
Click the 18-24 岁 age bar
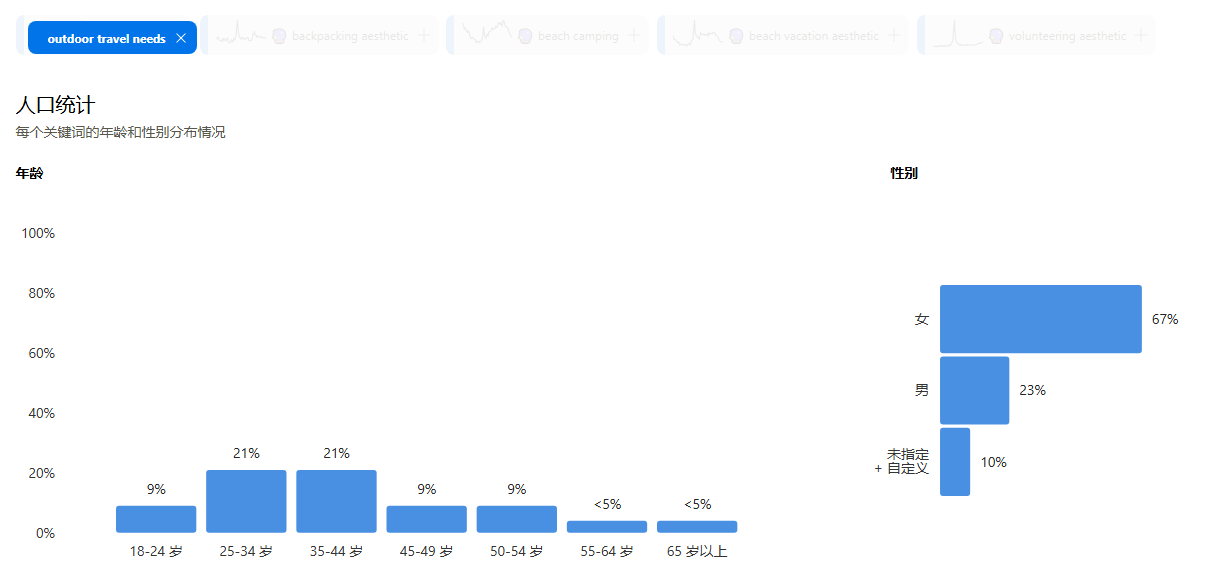click(x=156, y=519)
